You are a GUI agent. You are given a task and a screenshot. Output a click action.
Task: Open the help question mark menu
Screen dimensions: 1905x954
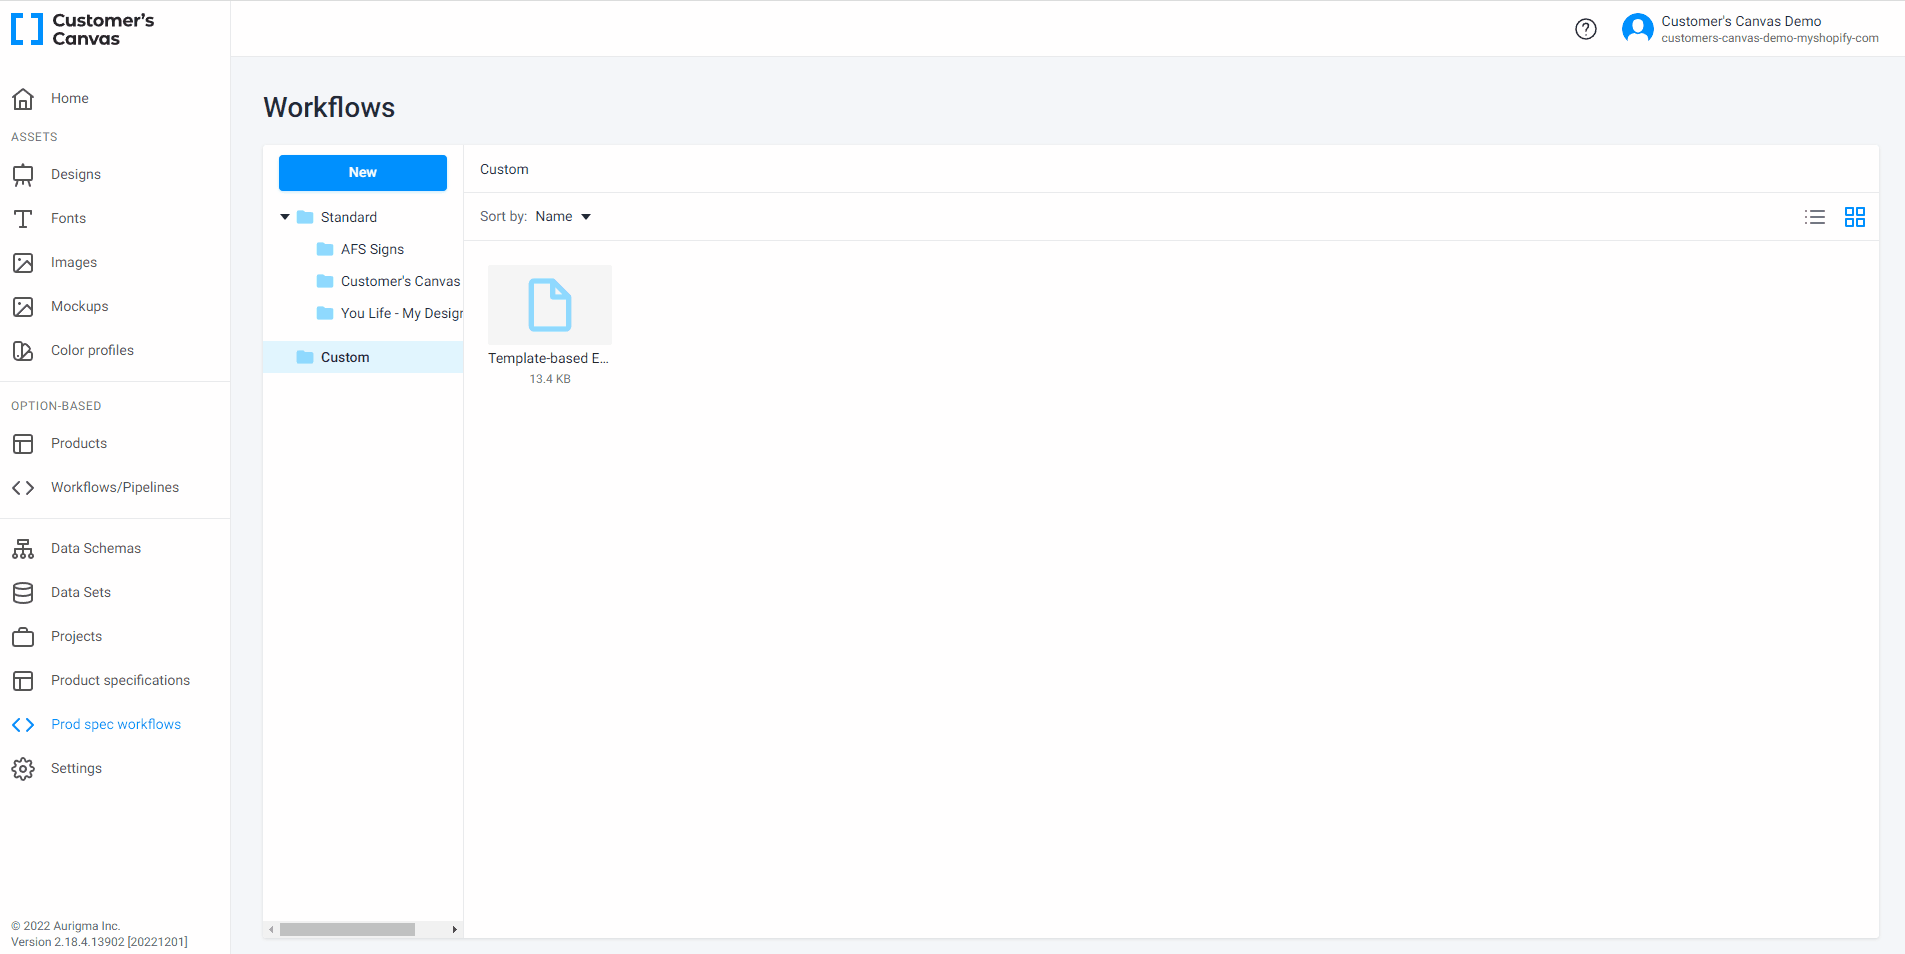tap(1586, 29)
